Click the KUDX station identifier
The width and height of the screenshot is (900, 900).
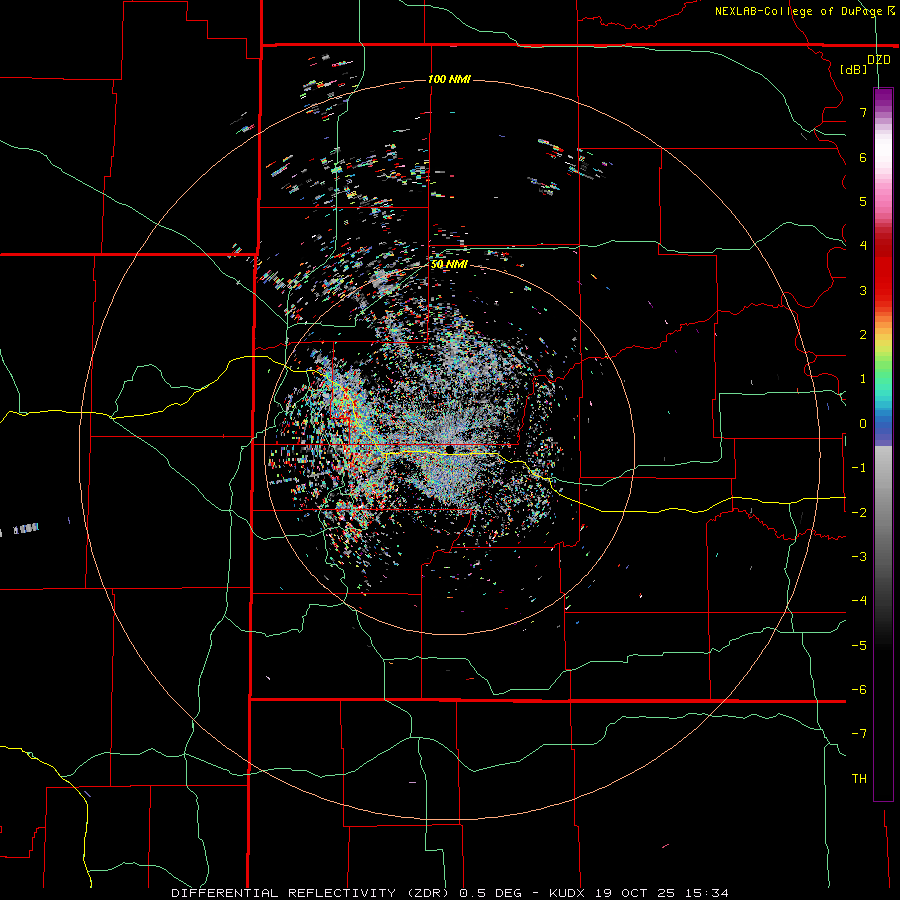click(x=567, y=893)
